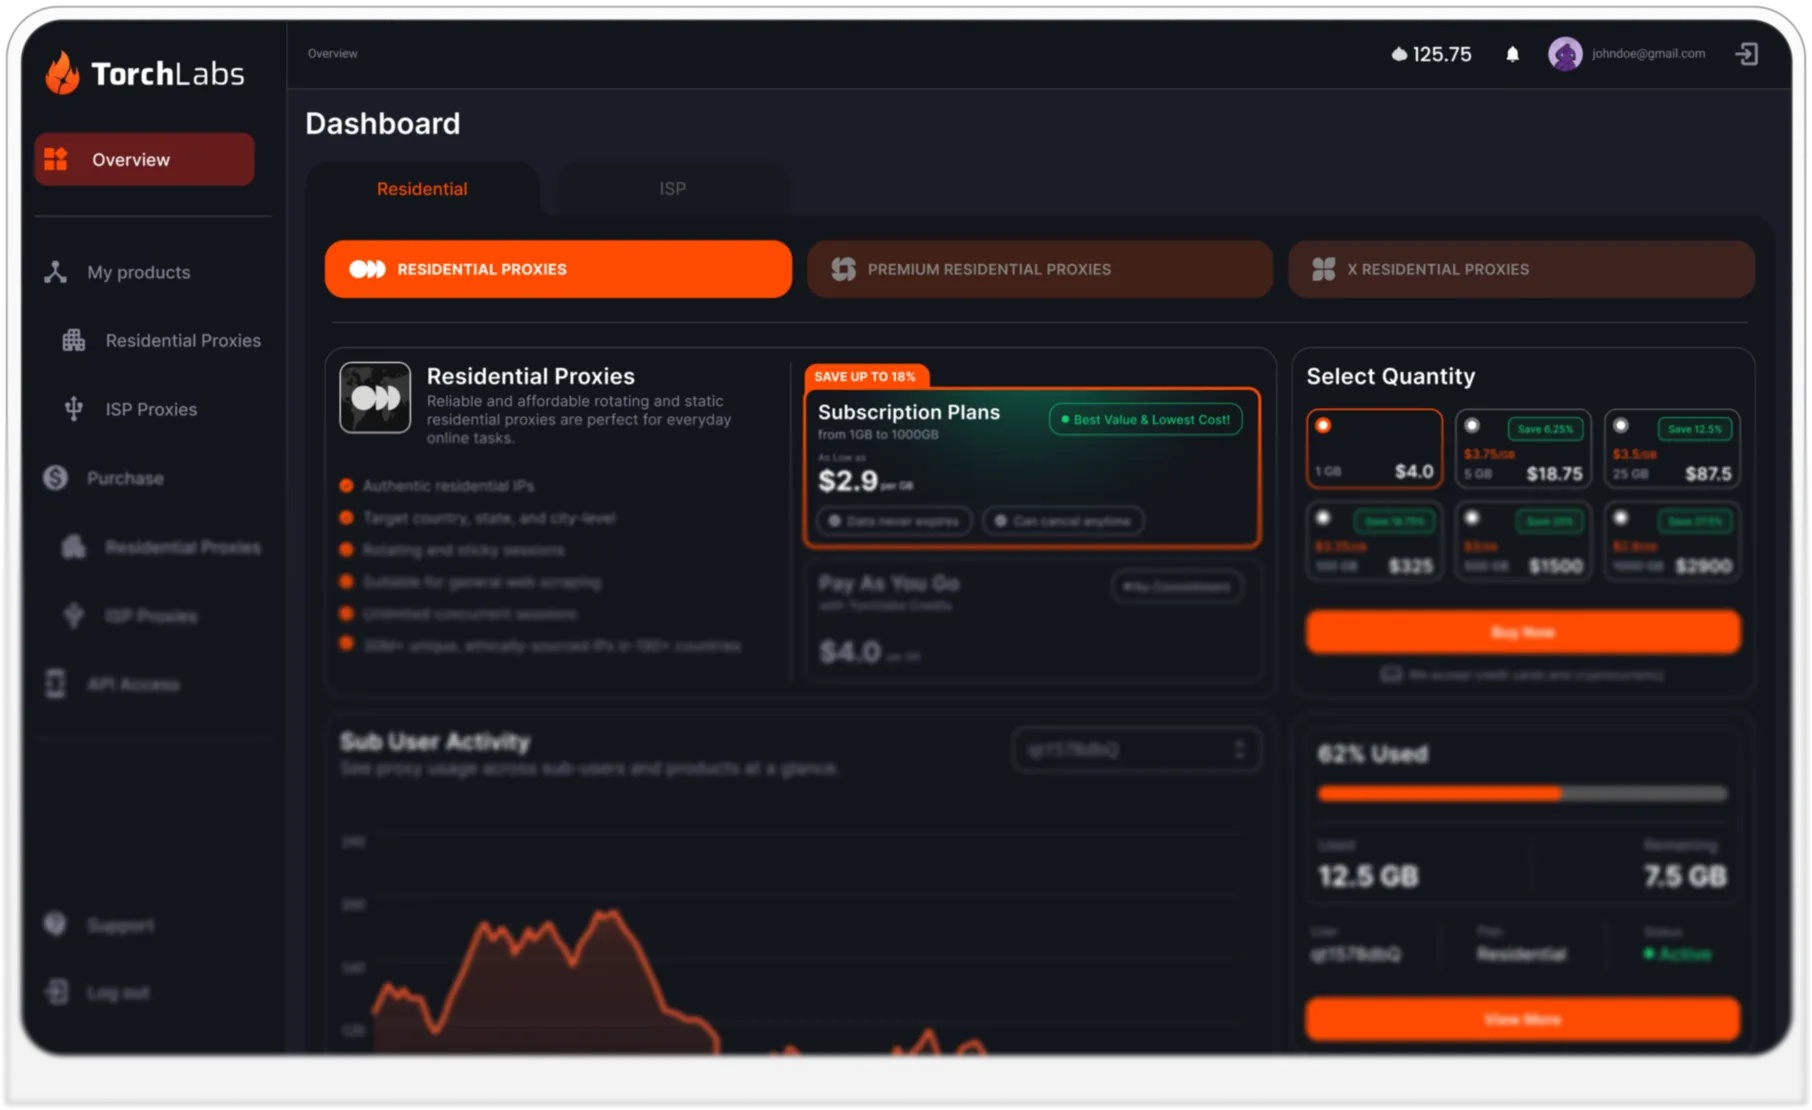Expand the Purchase sidebar section
Viewport: 1812px width, 1110px height.
[x=125, y=478]
